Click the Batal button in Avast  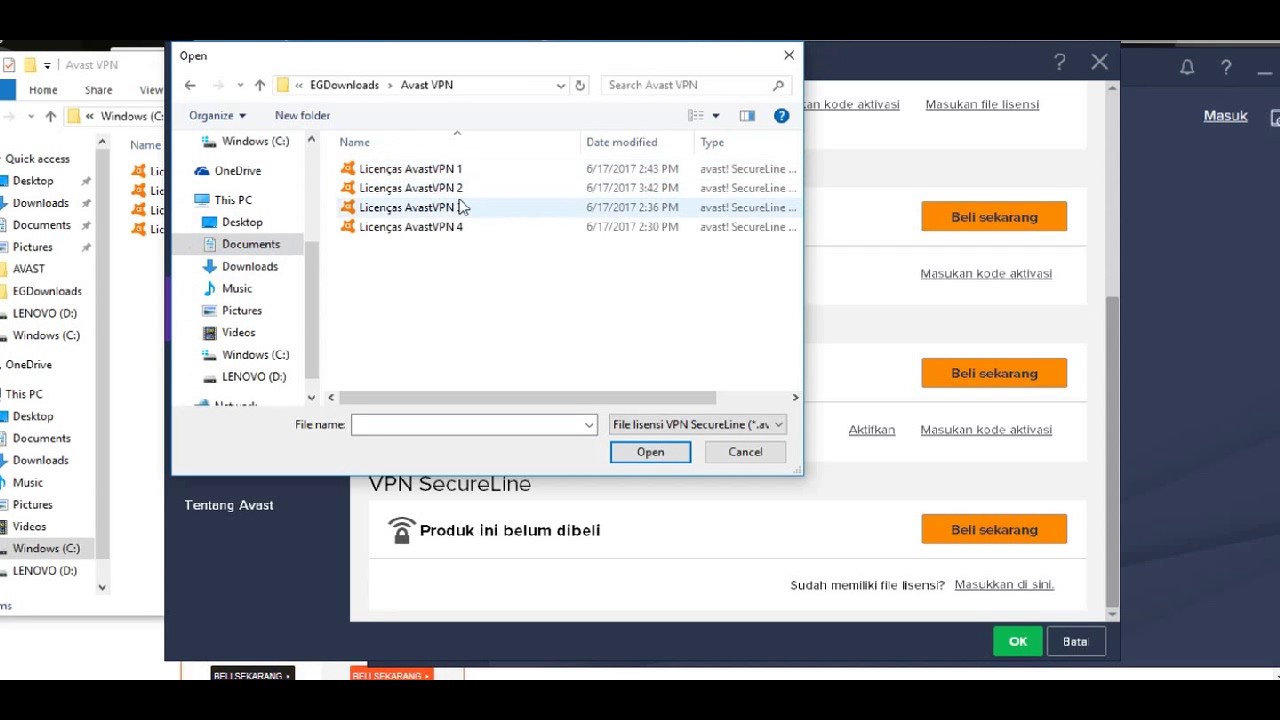[1075, 642]
